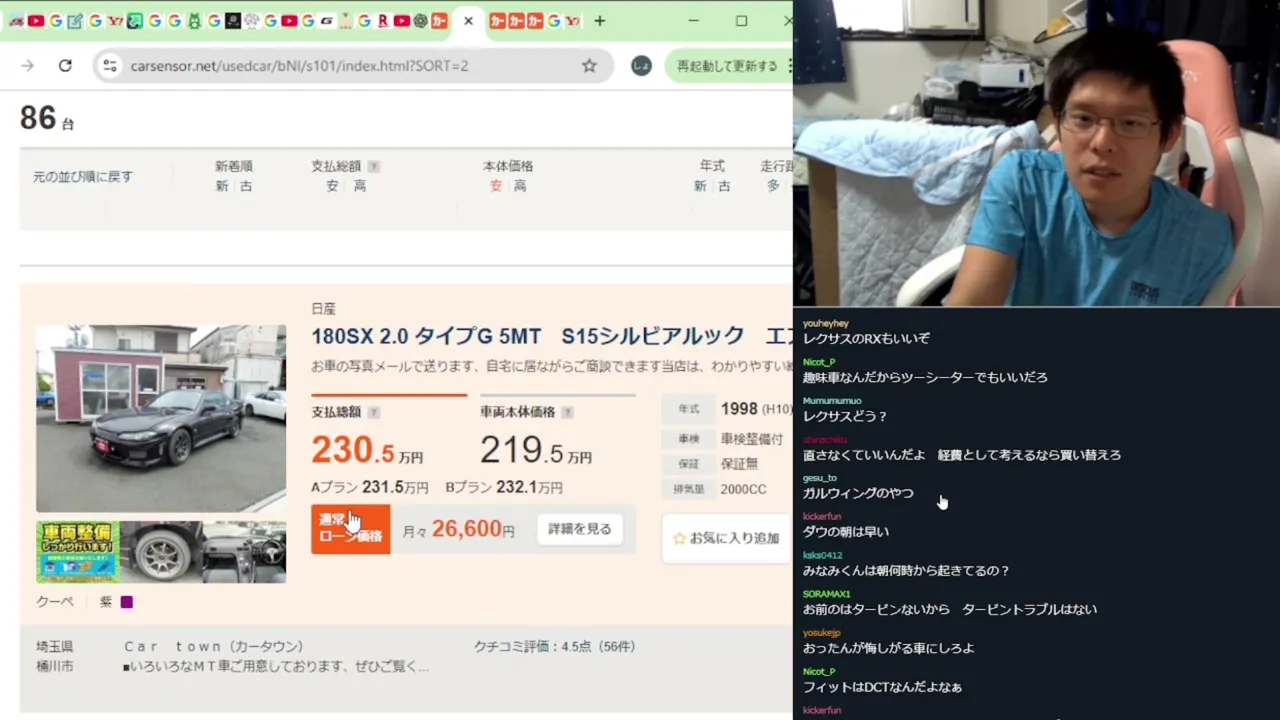Screen dimensions: 1280x720
Task: Sort 新着順 by 古 (oldest)
Action: (x=245, y=186)
